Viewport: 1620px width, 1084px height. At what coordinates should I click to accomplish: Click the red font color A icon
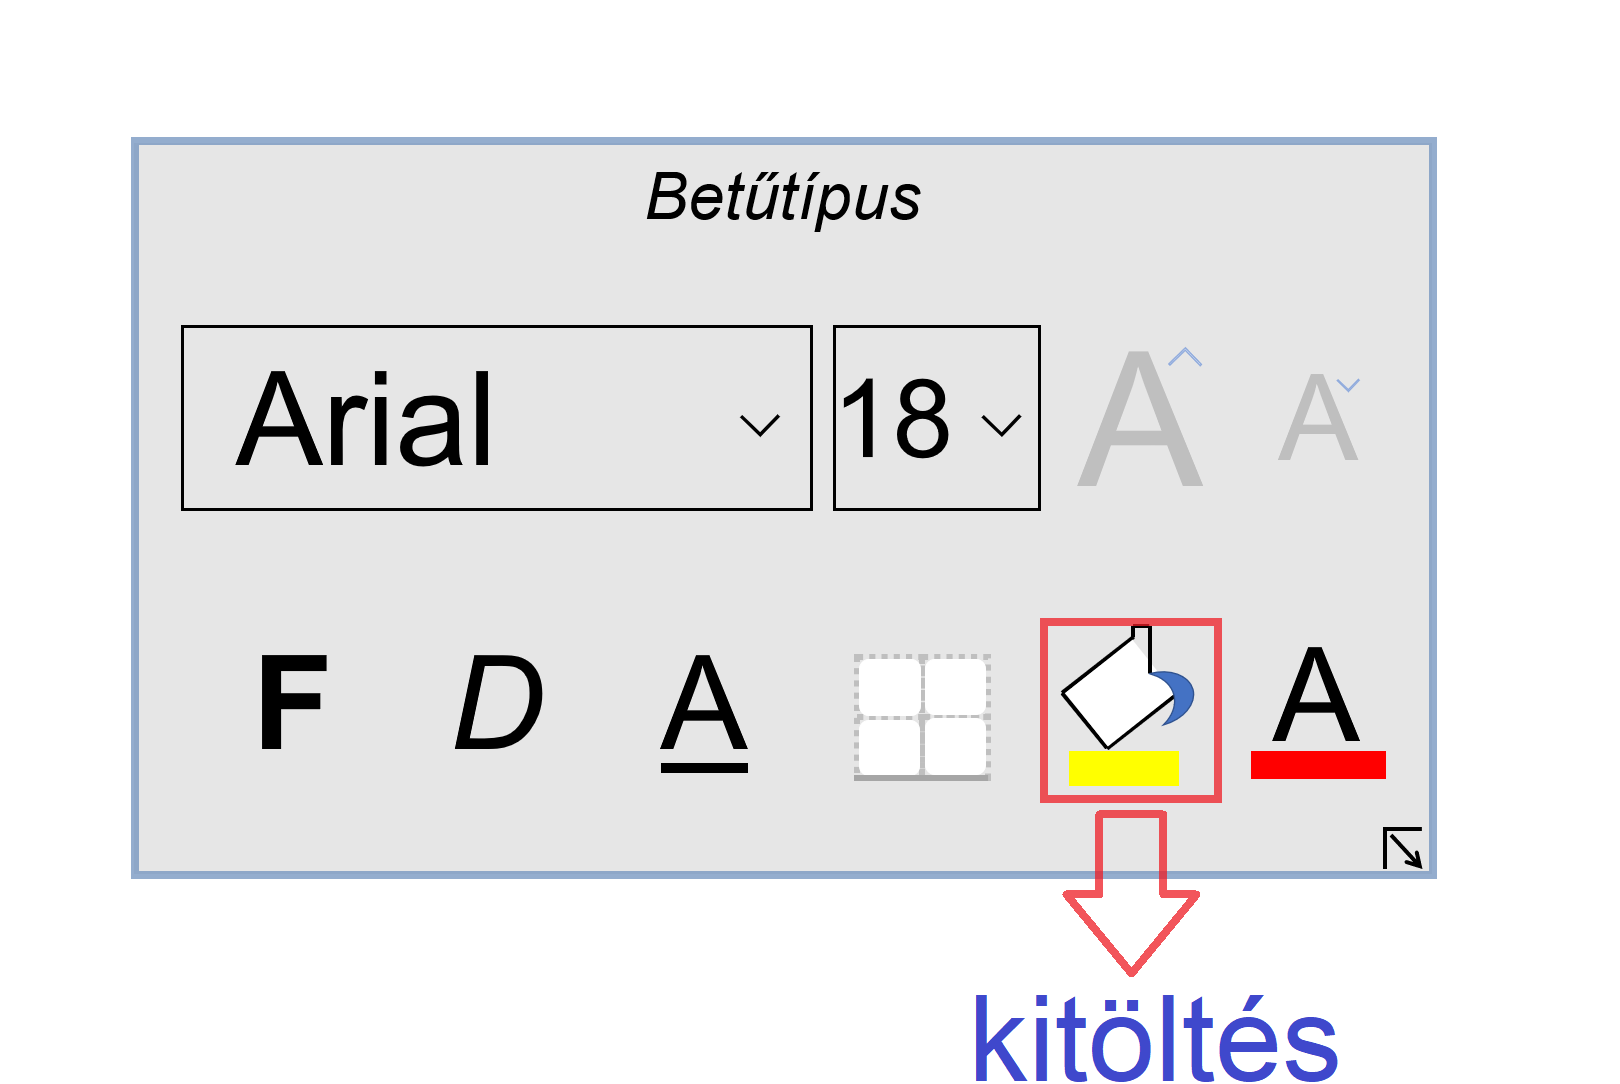tap(1317, 711)
